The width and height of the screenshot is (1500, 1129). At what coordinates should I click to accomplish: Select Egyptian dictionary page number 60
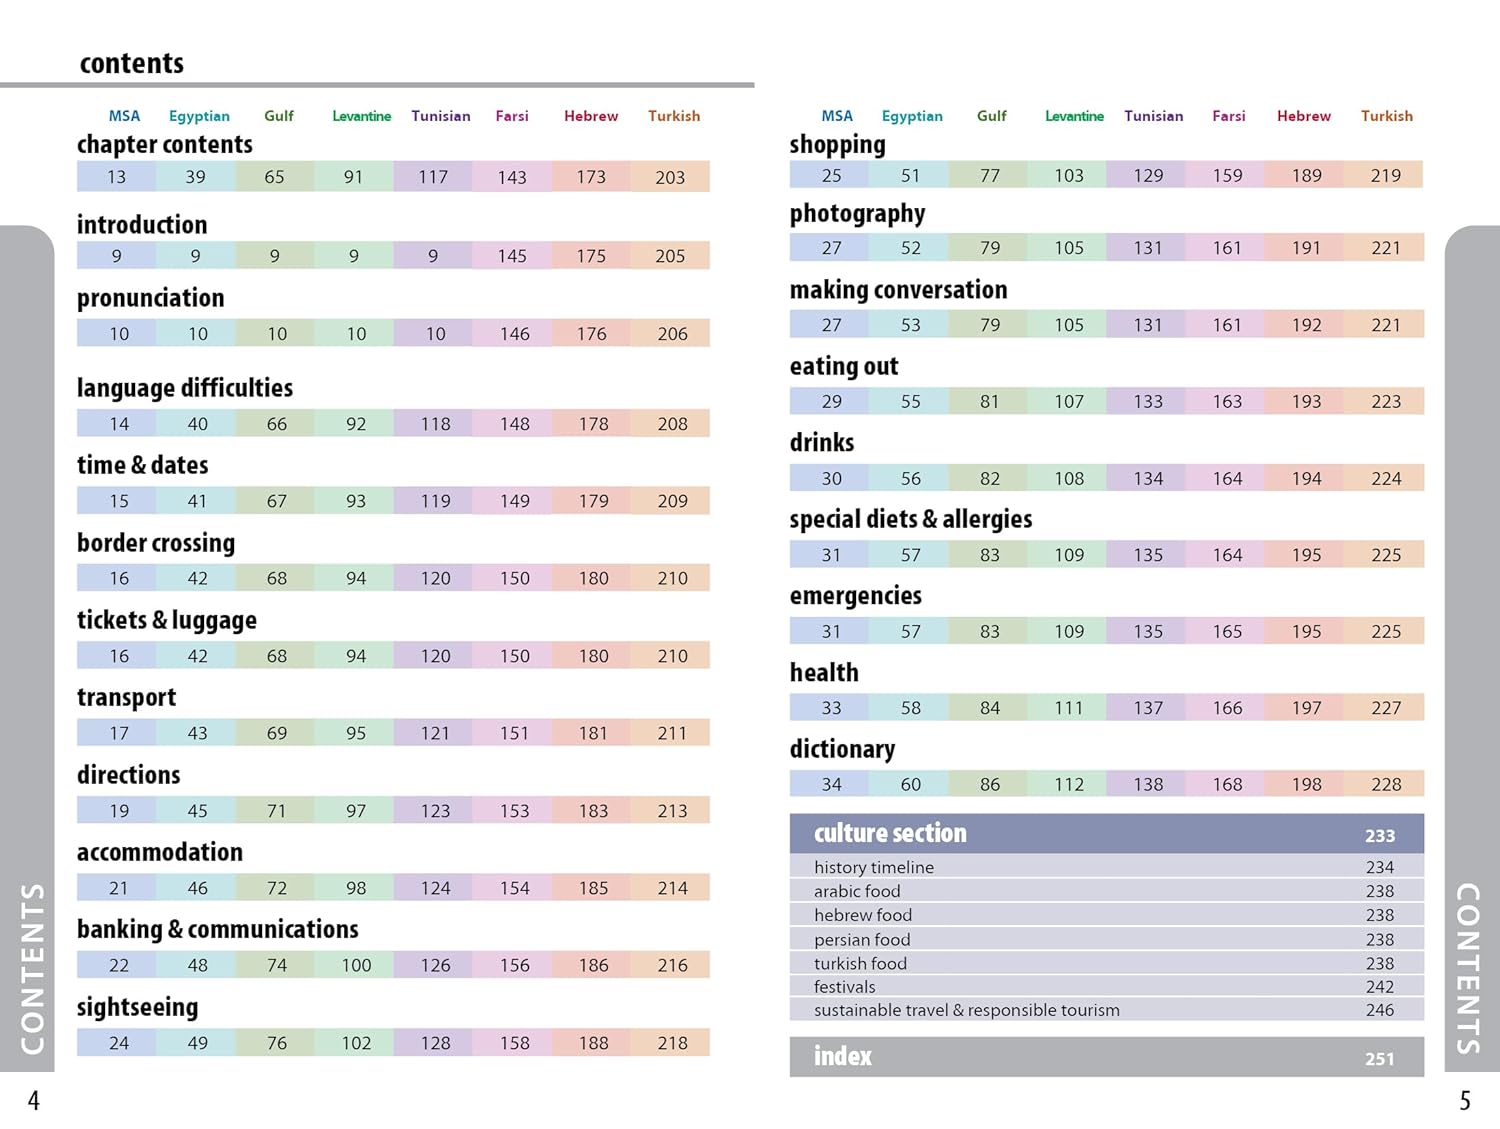(910, 785)
